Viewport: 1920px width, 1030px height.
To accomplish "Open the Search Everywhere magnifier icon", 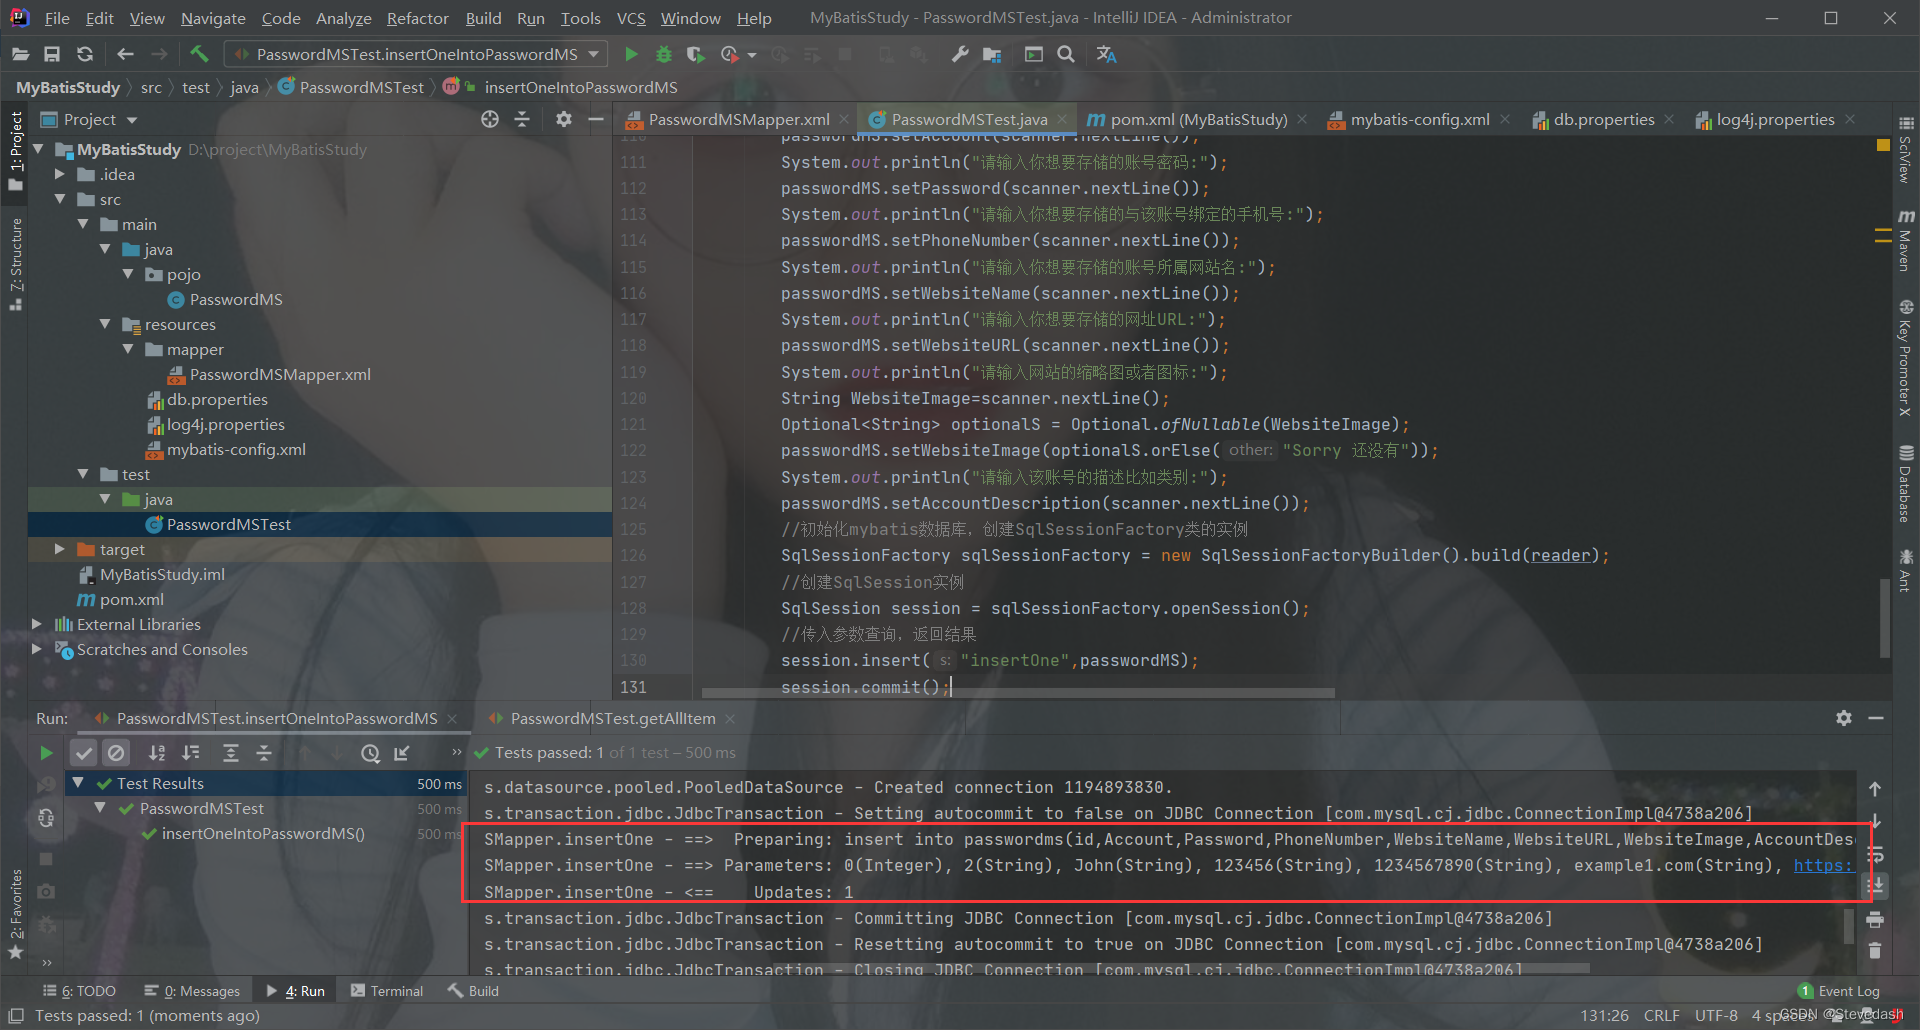I will pyautogui.click(x=1066, y=54).
